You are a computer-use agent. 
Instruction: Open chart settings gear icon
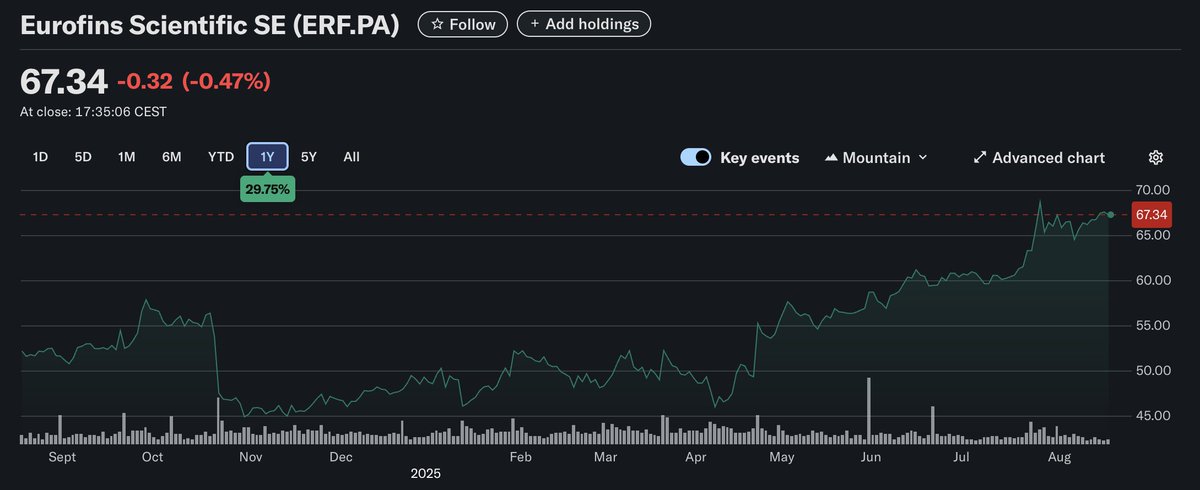(1156, 157)
